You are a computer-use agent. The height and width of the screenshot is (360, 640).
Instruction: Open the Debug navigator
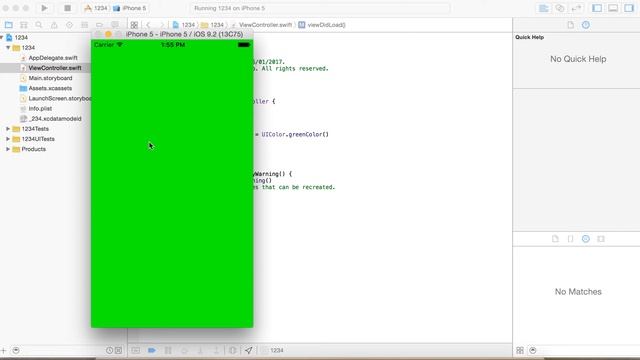(x=84, y=25)
